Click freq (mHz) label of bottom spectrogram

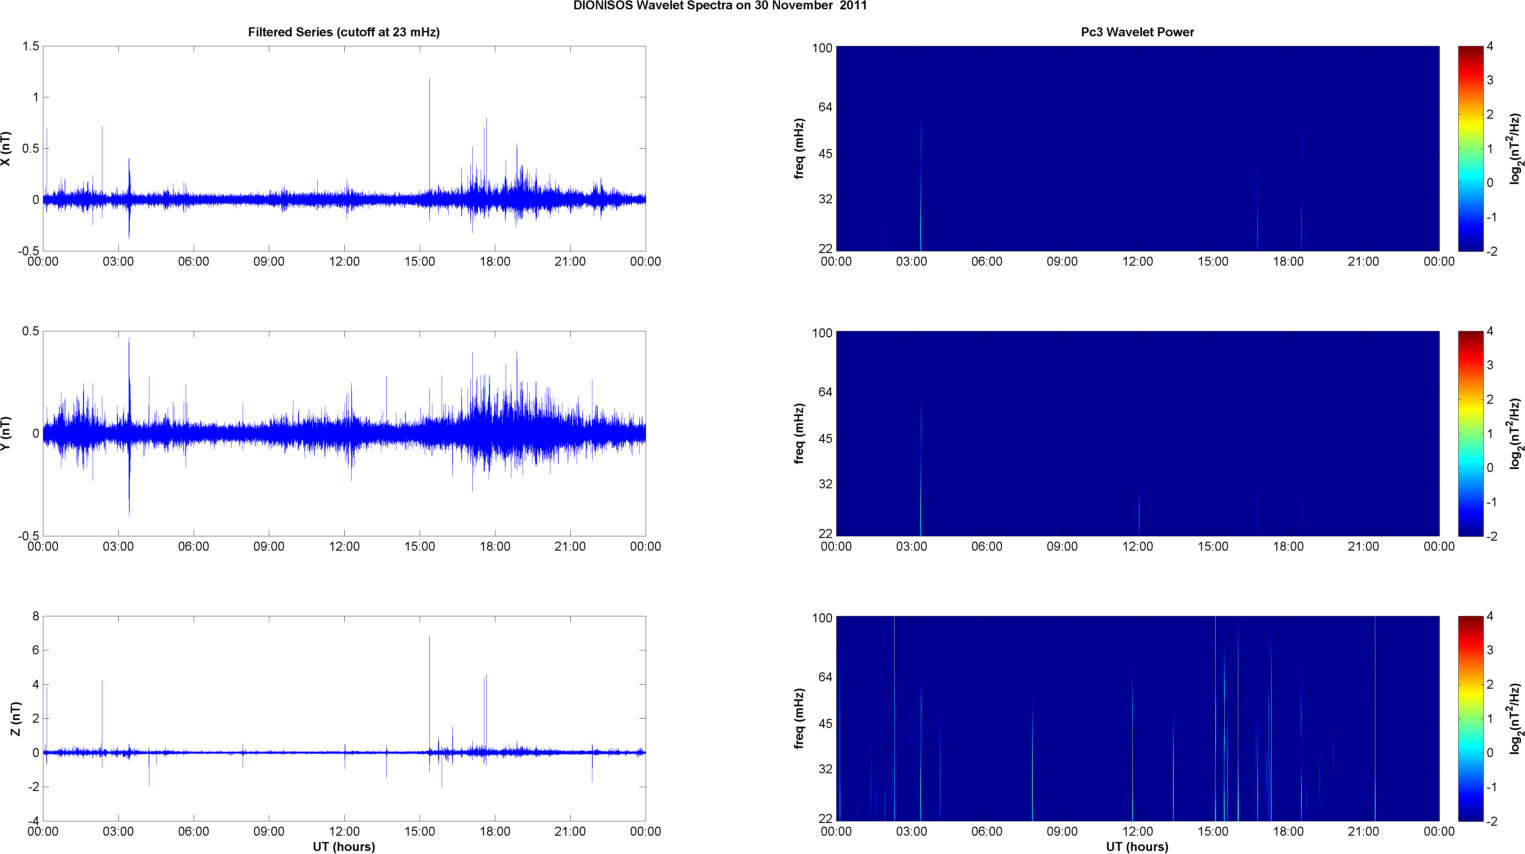(799, 719)
